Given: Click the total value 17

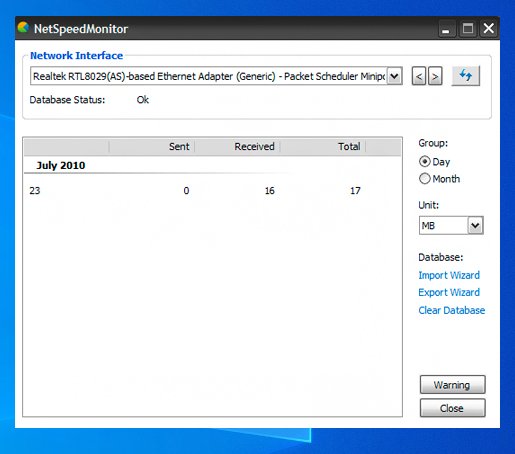Looking at the screenshot, I should tap(355, 191).
